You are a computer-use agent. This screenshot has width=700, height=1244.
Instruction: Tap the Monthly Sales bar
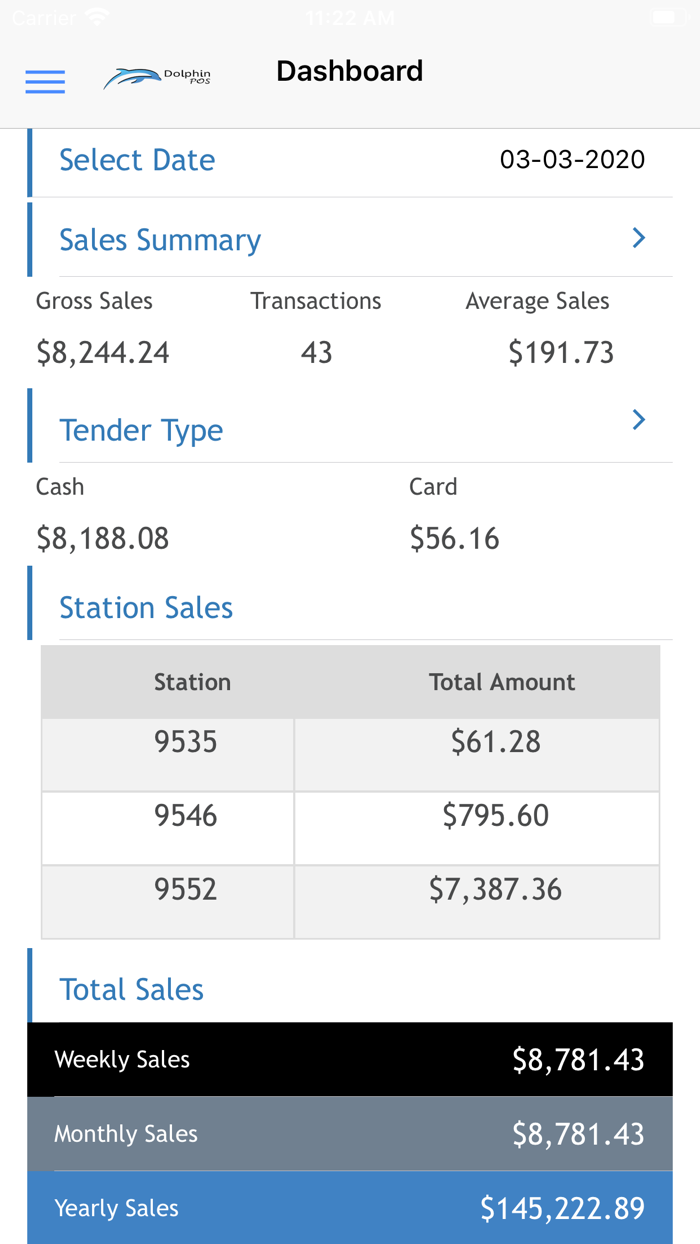[350, 1134]
